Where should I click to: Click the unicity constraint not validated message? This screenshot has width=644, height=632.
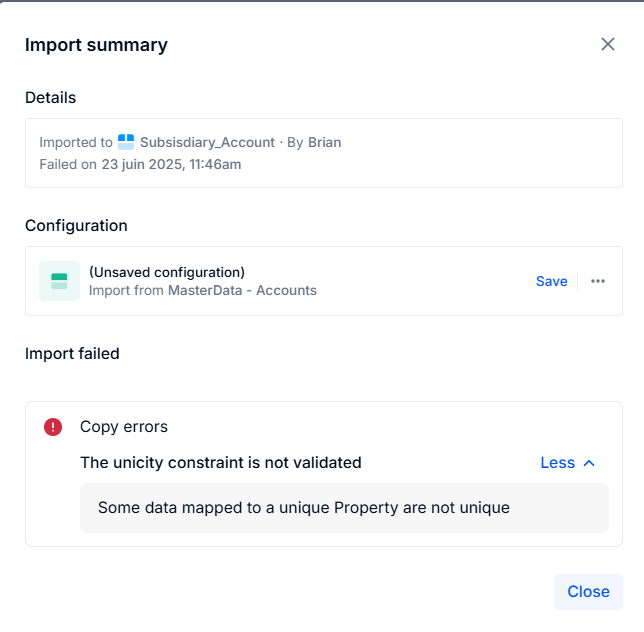coord(221,463)
